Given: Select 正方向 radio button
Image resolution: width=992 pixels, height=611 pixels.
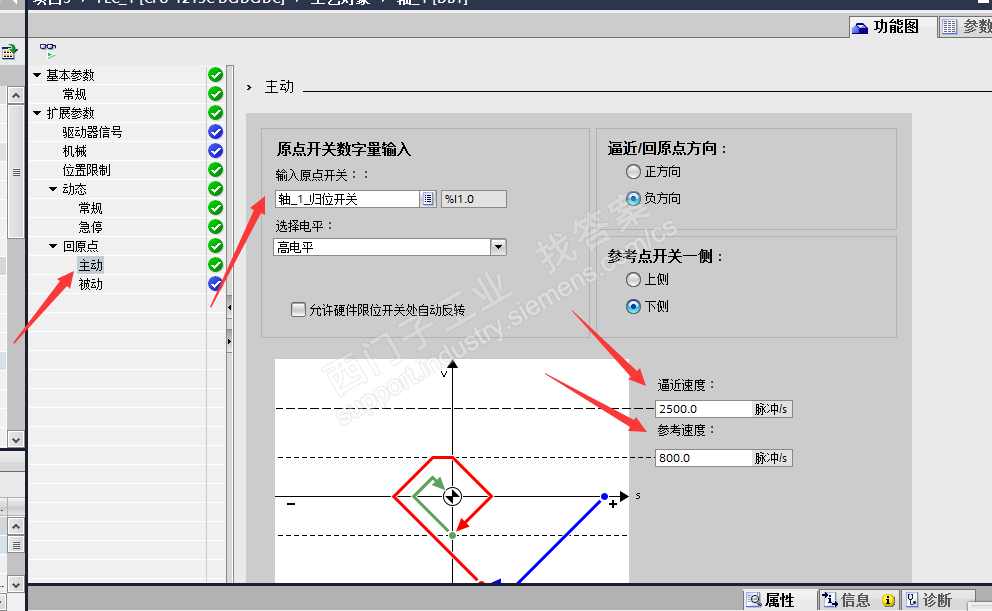Looking at the screenshot, I should point(633,171).
